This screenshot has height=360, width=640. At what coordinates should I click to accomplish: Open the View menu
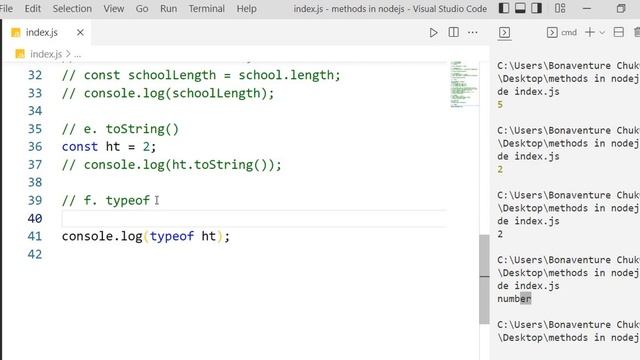113,9
